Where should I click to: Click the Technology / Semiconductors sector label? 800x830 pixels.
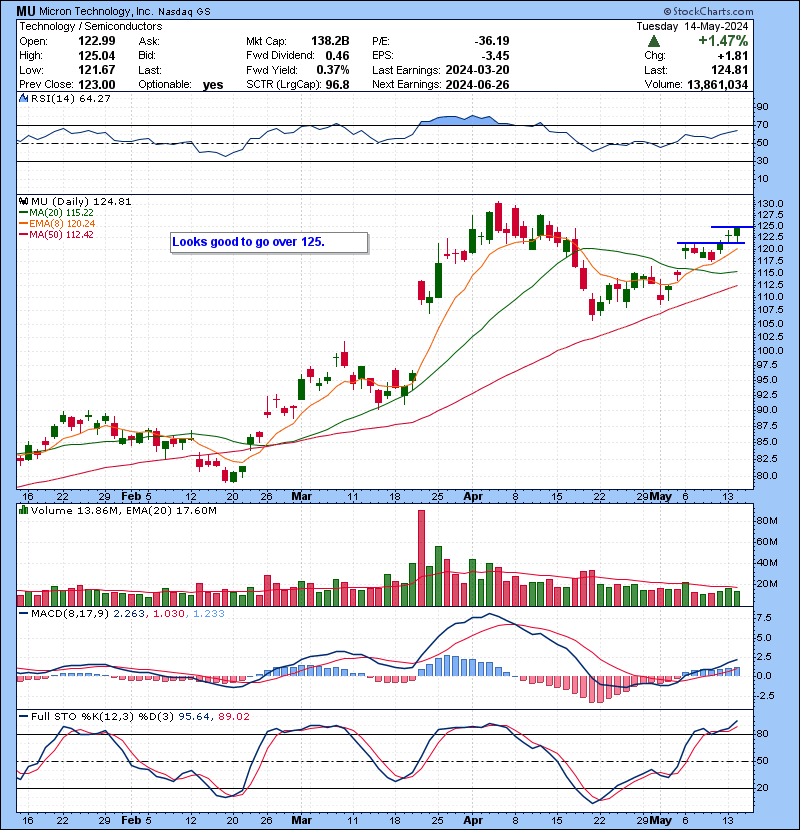pos(91,26)
